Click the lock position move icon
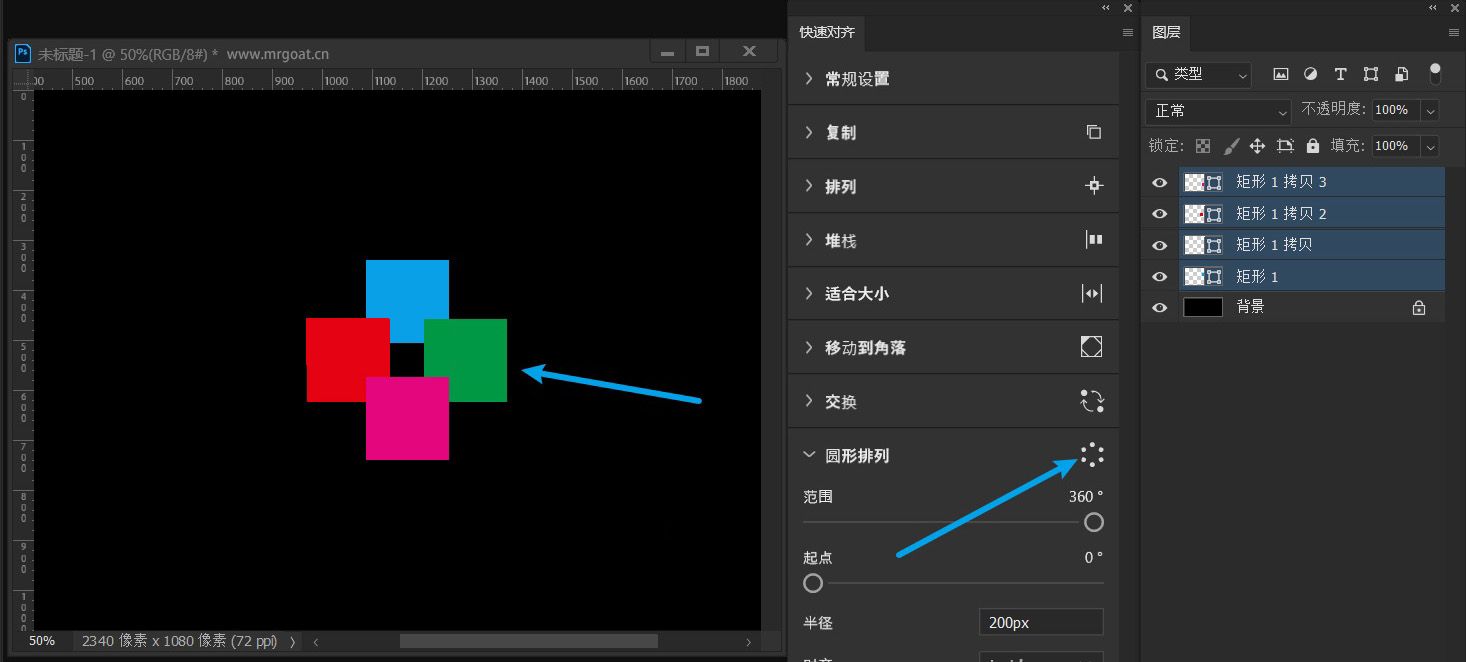The height and width of the screenshot is (662, 1466). click(1258, 146)
